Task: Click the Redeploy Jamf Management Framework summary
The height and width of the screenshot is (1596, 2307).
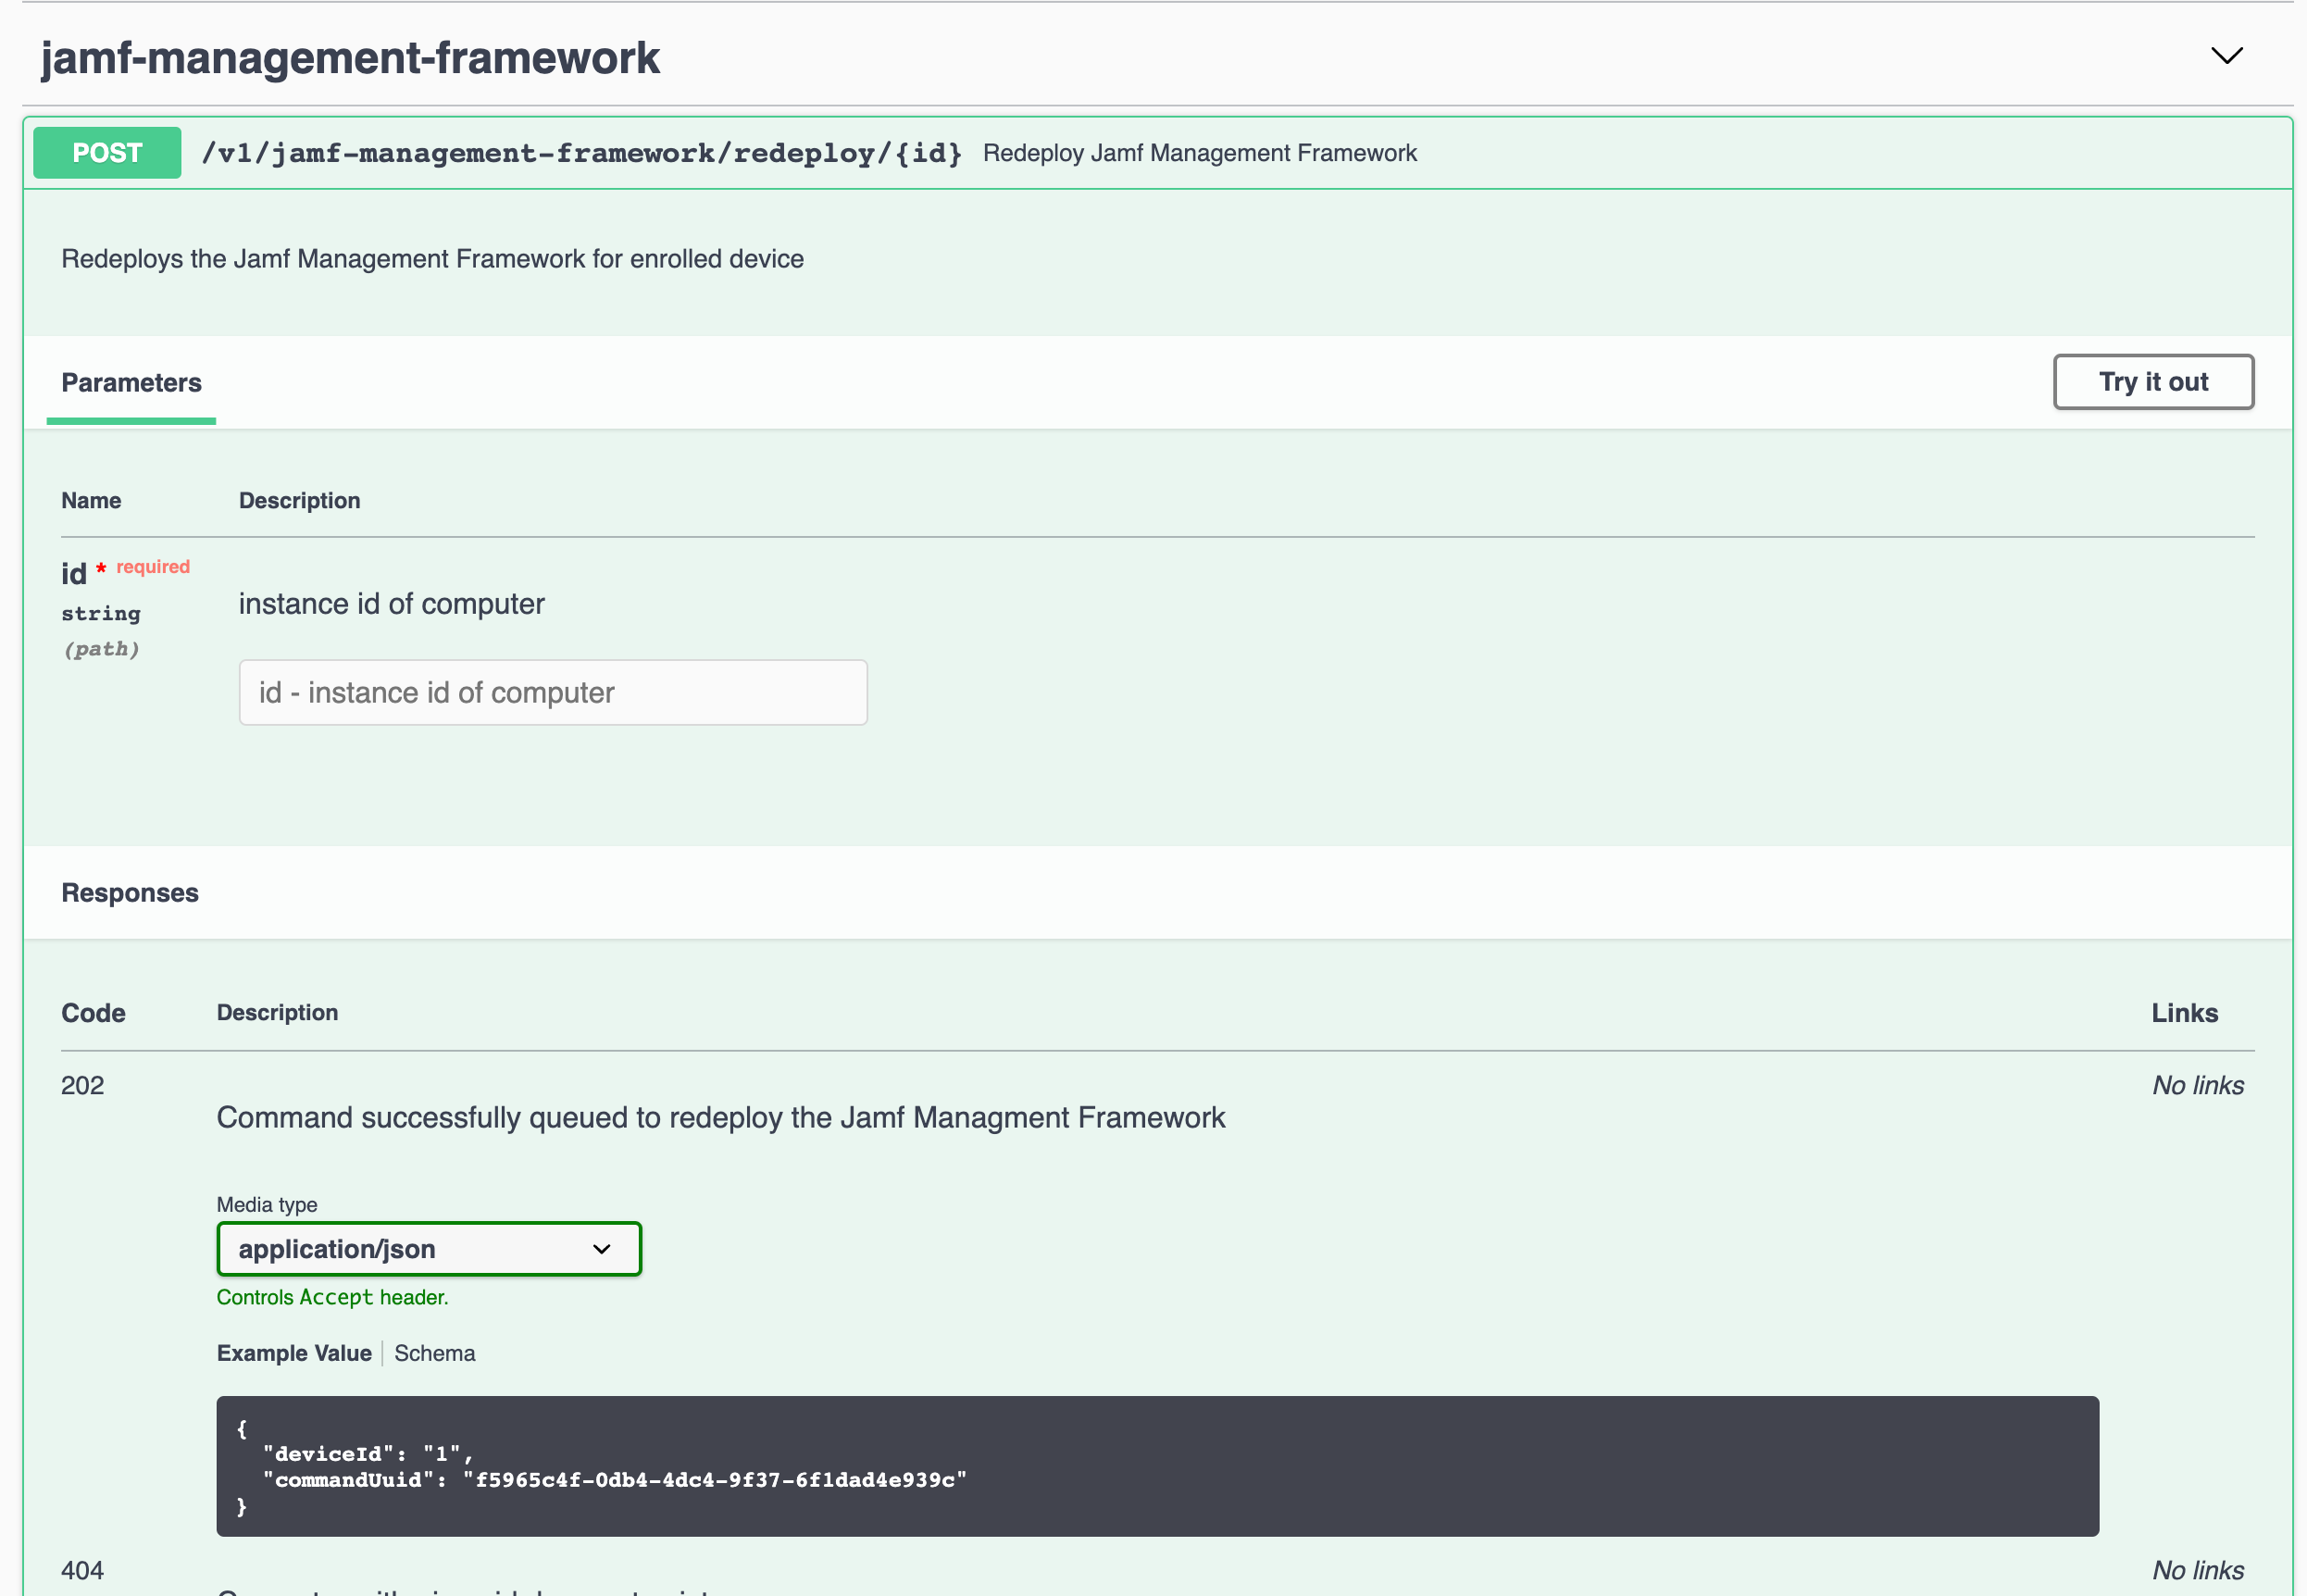Action: [x=1199, y=153]
